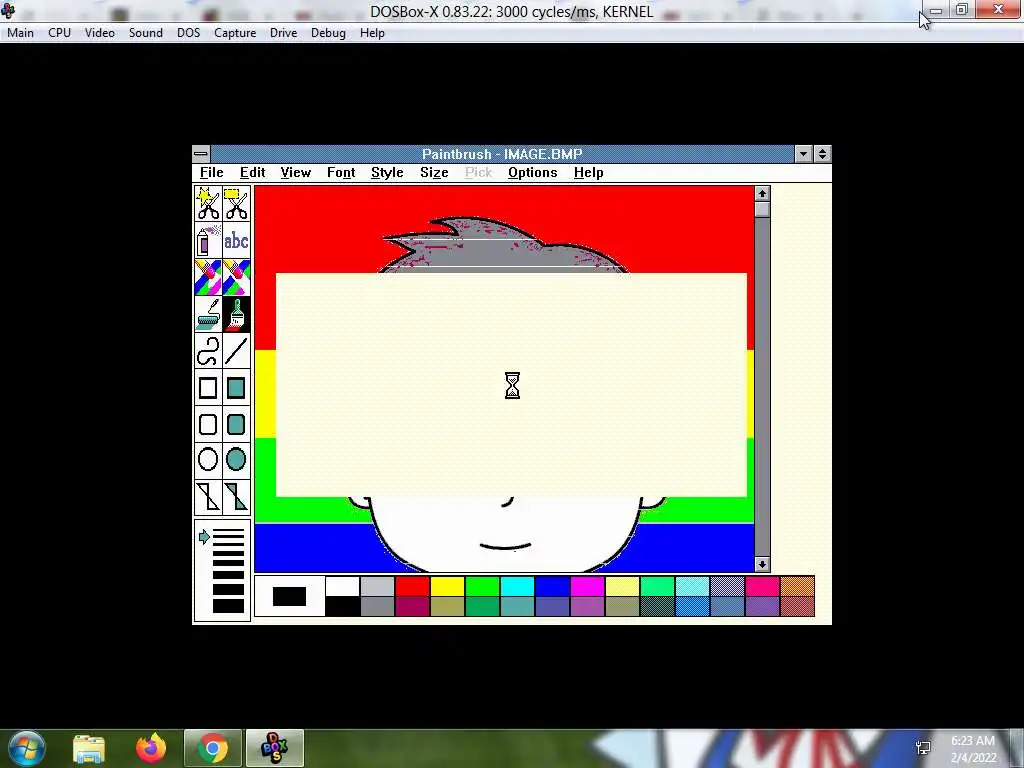Pick yellow color in palette

(x=448, y=586)
